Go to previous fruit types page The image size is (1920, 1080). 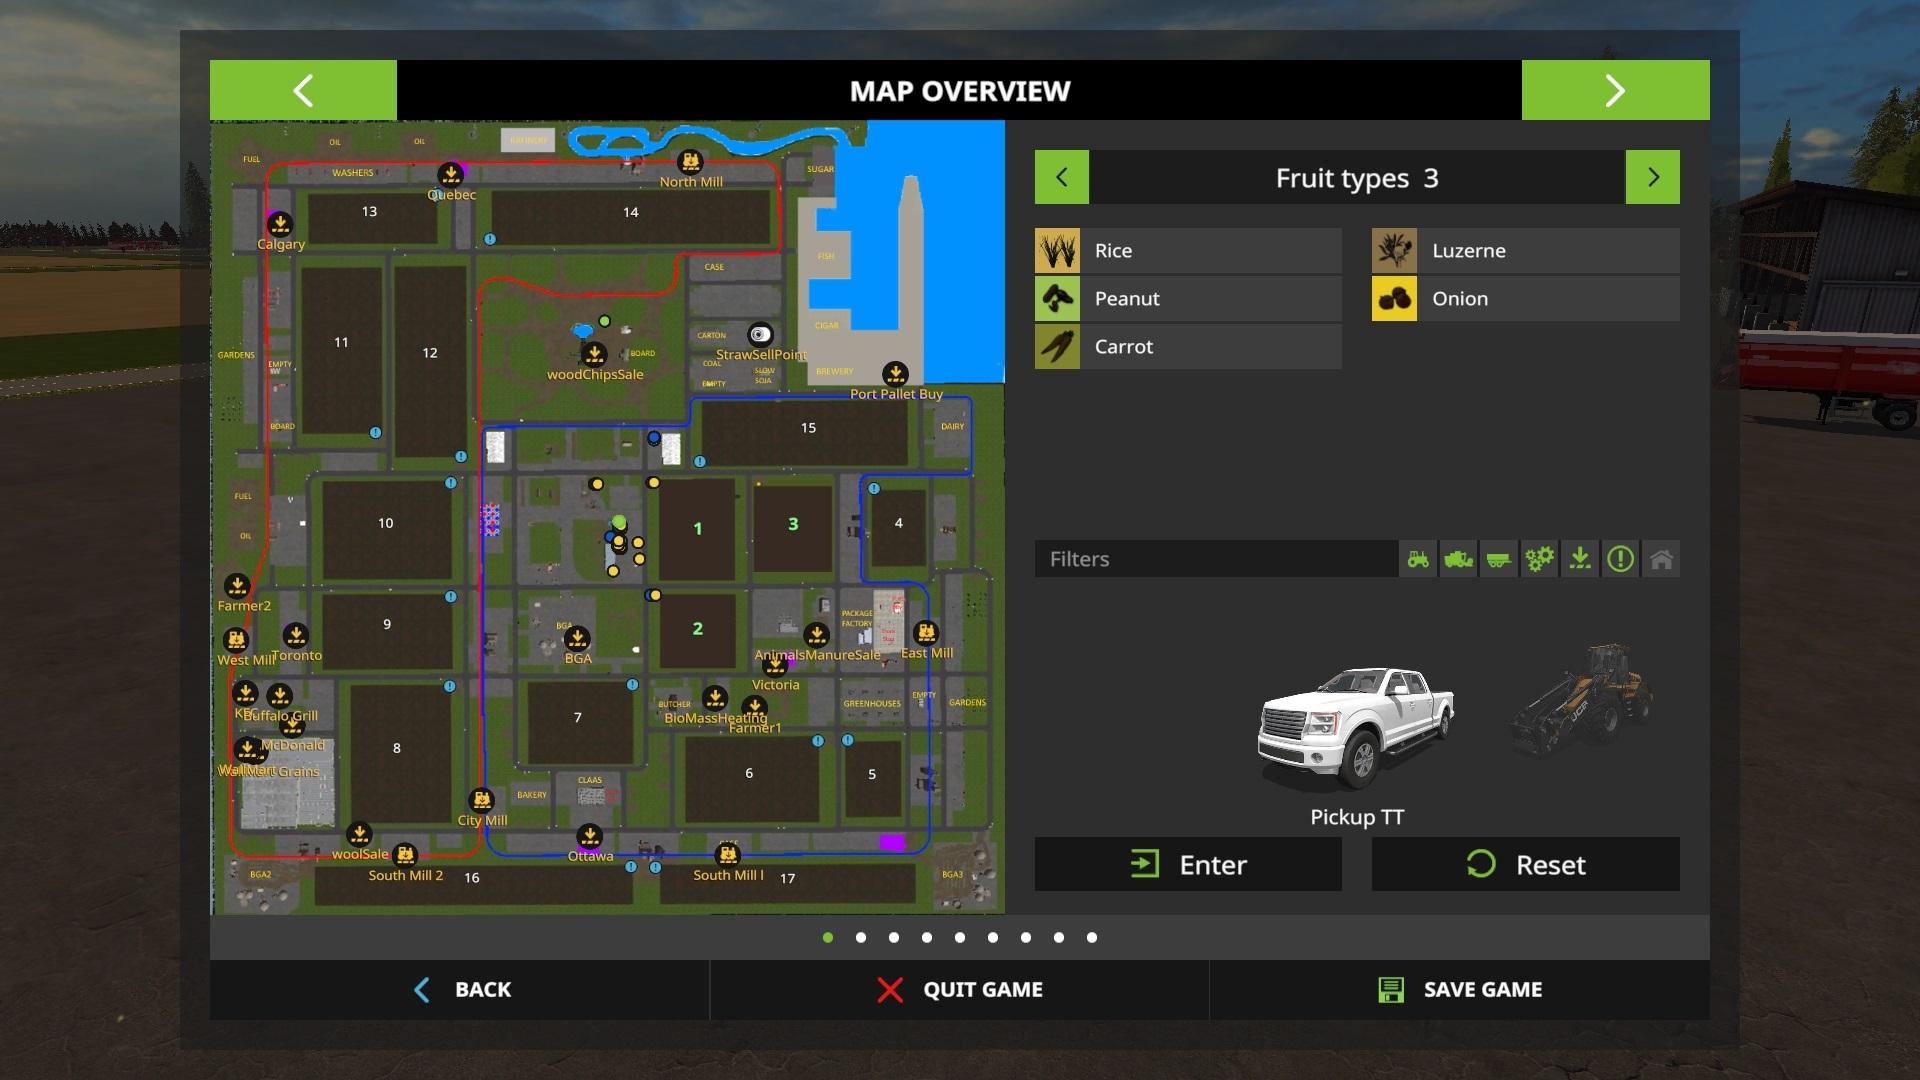[x=1061, y=177]
